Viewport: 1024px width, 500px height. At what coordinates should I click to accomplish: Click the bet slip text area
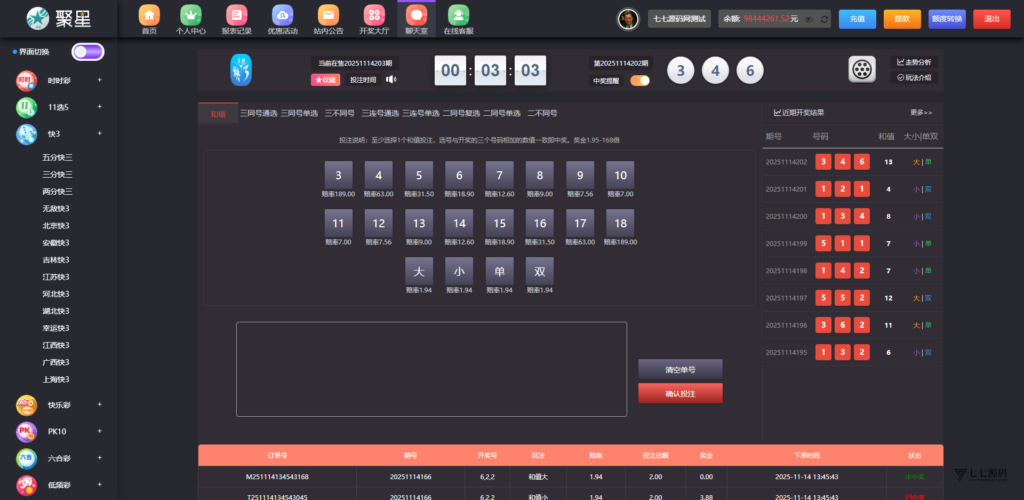point(432,369)
